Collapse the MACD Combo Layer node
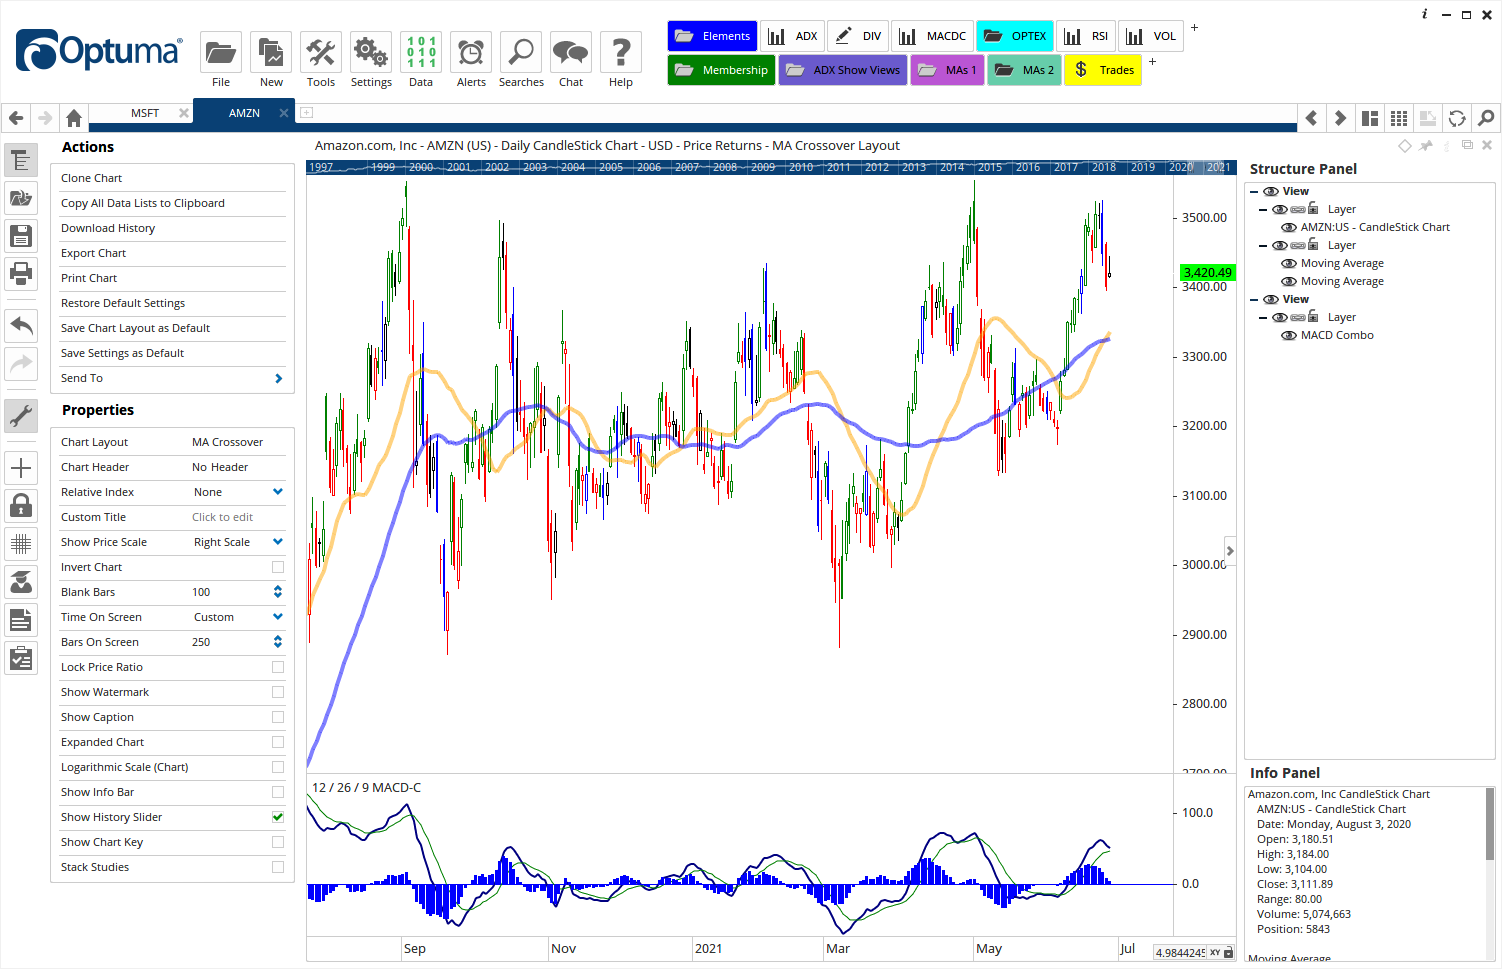This screenshot has height=969, width=1502. [x=1263, y=317]
